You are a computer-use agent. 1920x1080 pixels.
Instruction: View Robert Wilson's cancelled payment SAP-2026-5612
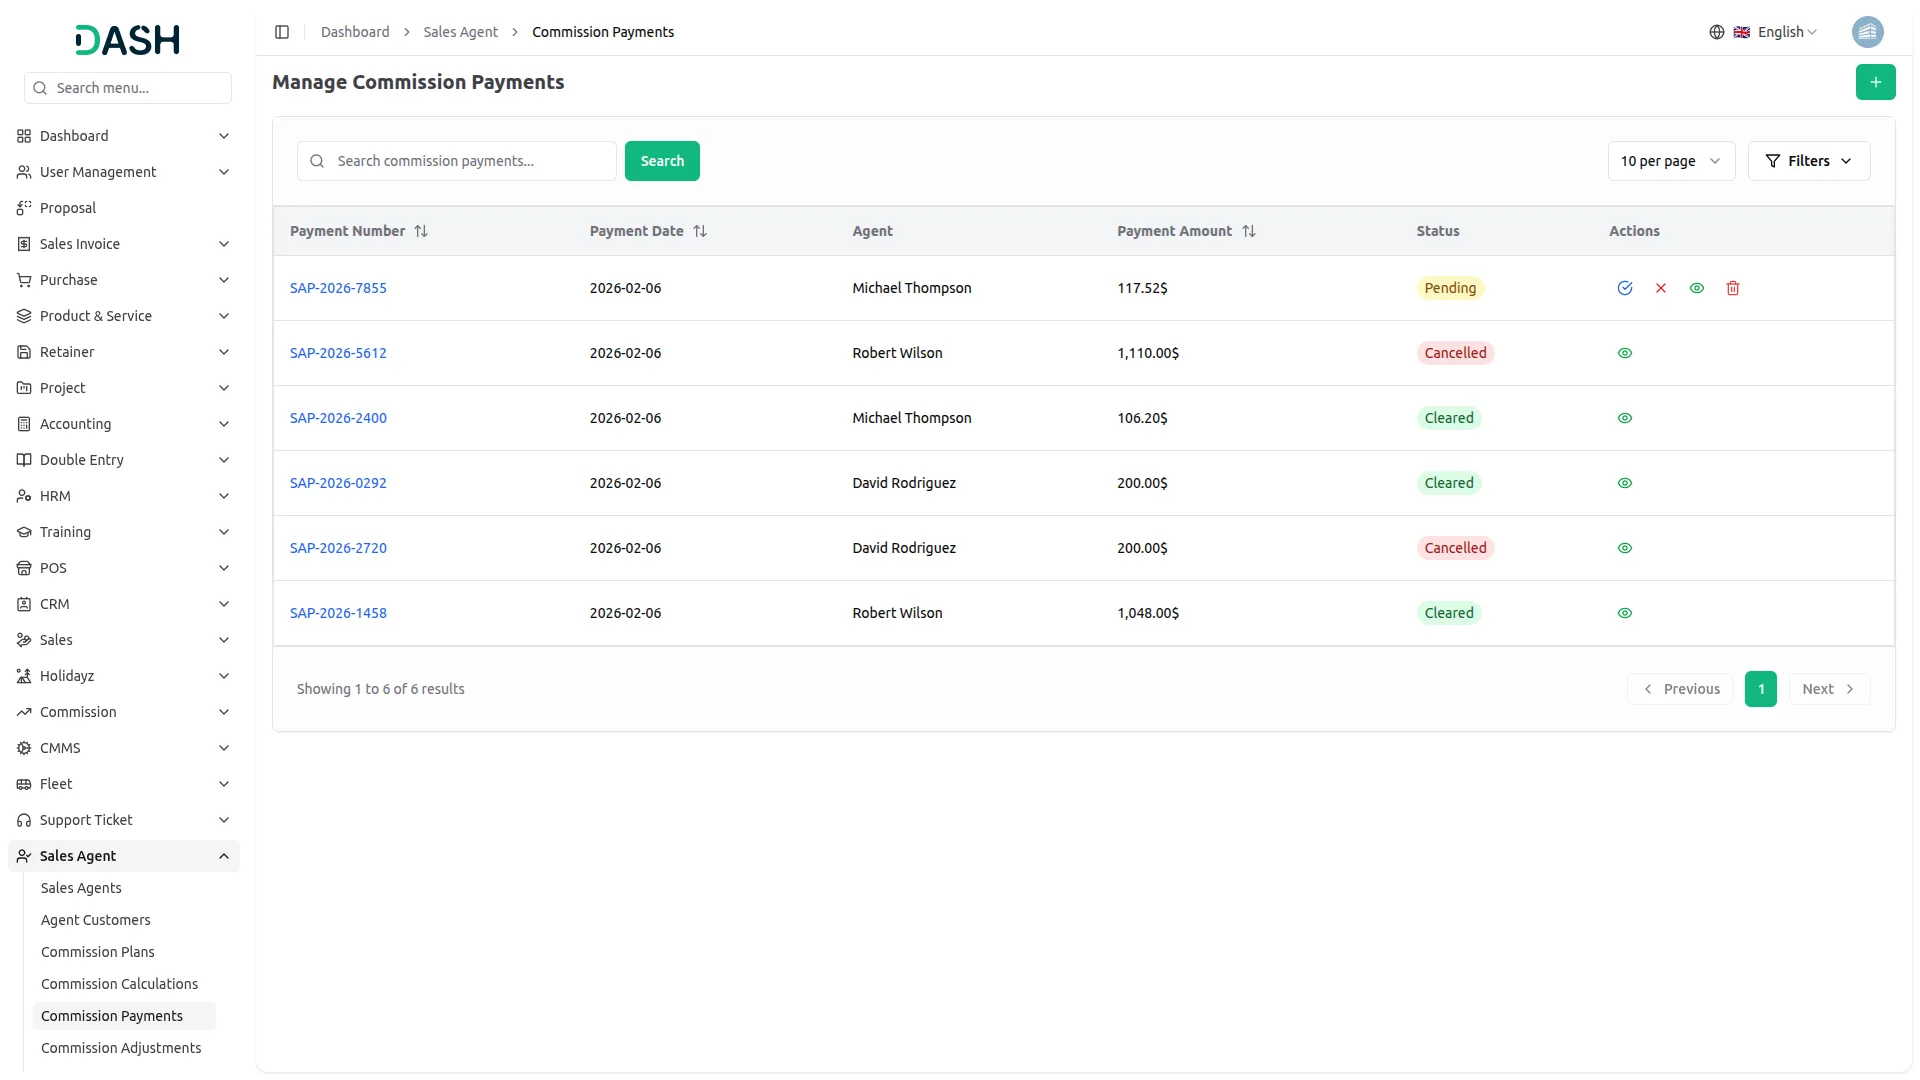click(1624, 353)
